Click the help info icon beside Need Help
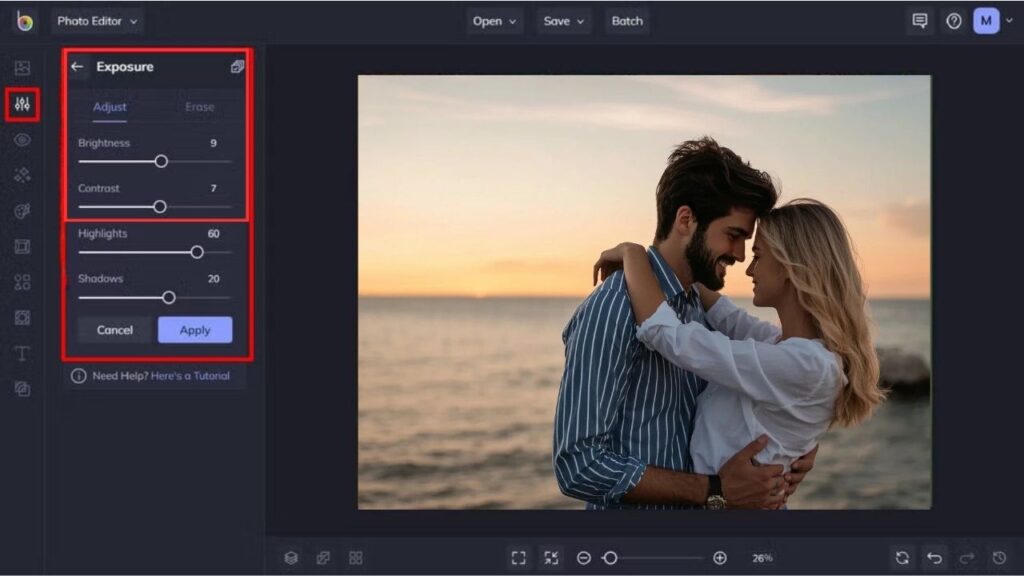The height and width of the screenshot is (576, 1024). tap(78, 376)
